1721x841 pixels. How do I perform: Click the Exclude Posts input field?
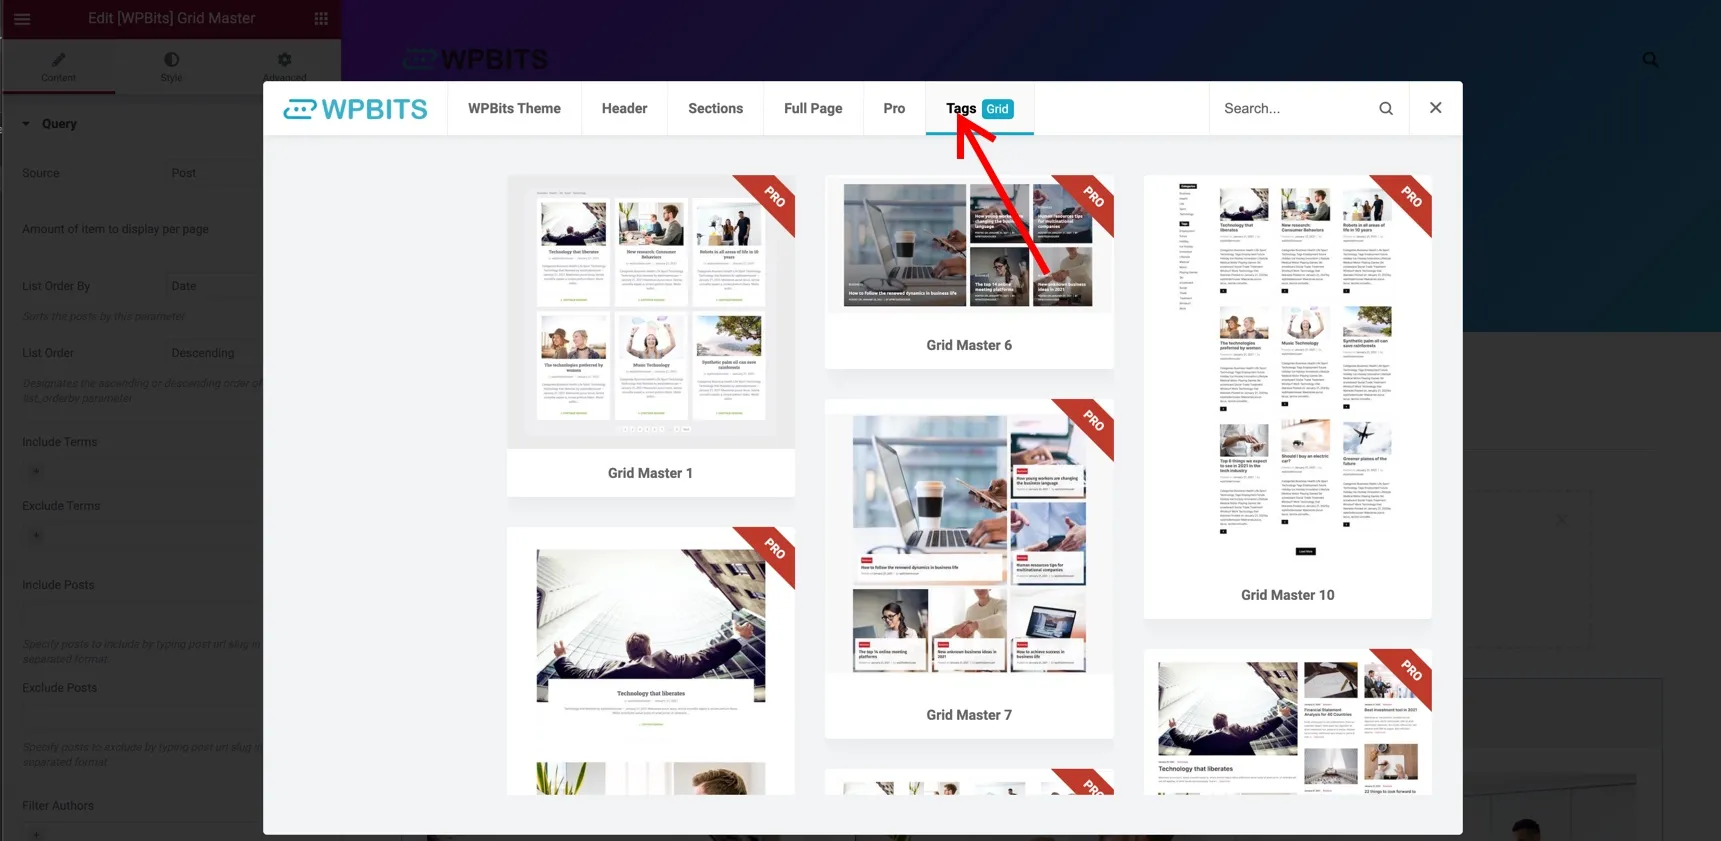tap(142, 716)
